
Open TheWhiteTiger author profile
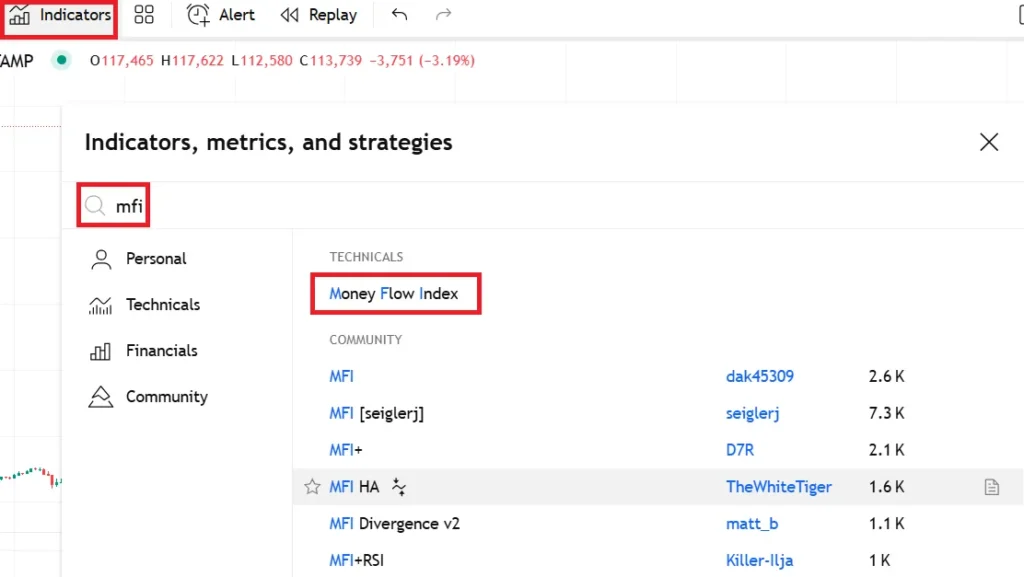click(778, 487)
